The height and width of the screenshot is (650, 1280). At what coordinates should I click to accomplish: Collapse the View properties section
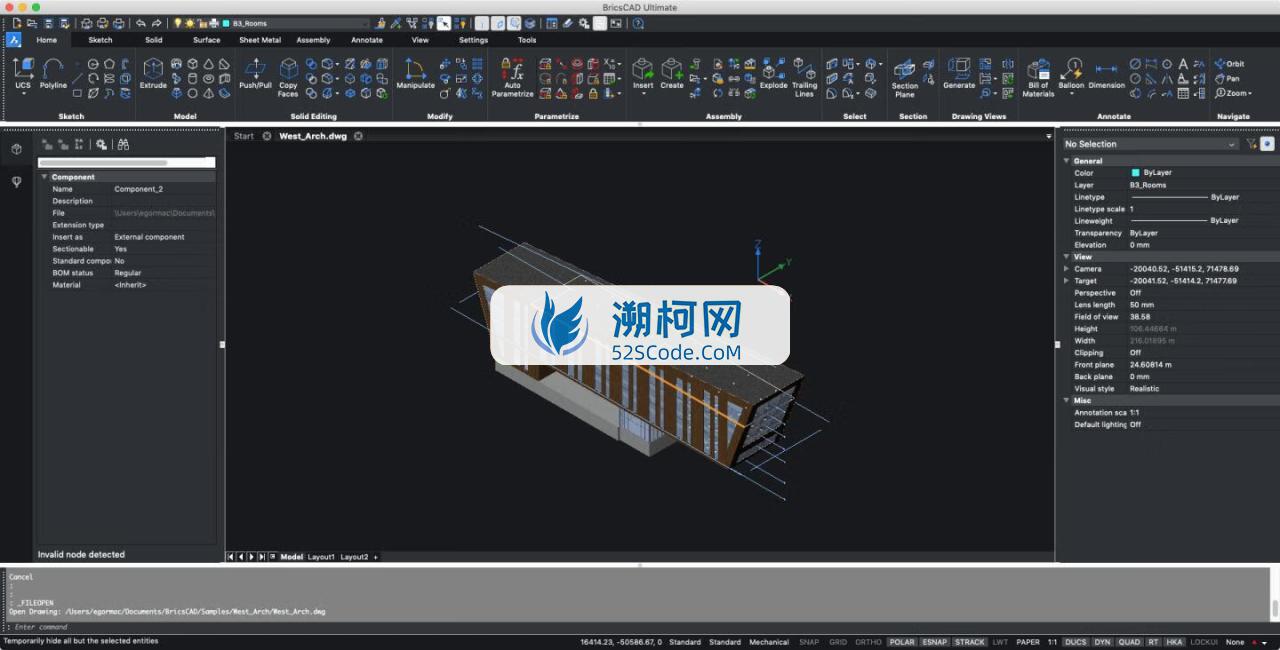click(x=1066, y=257)
